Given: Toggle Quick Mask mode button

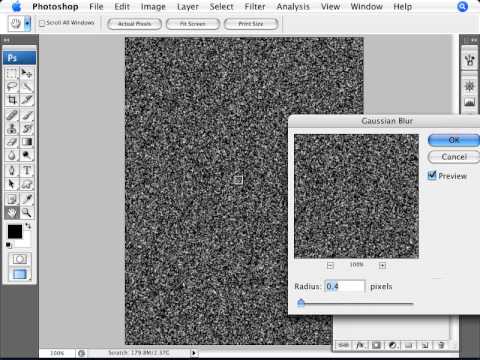Looking at the screenshot, I should tap(19, 259).
